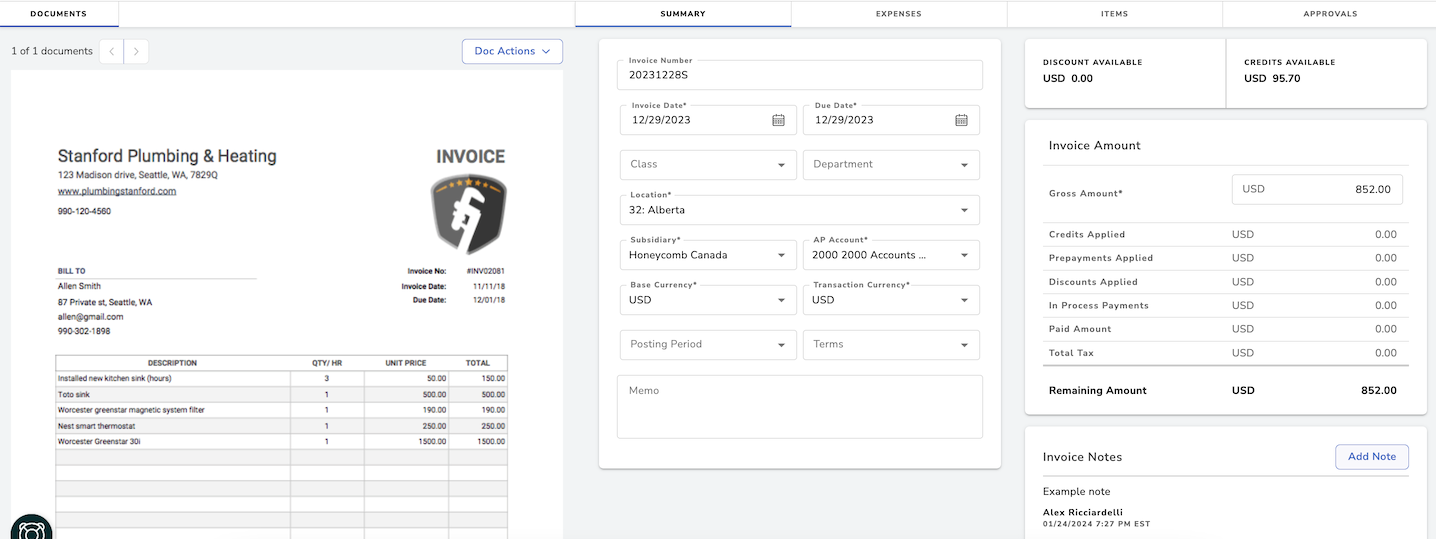Go to the previous document arrow
Screen dimensions: 1436x539
(x=111, y=51)
